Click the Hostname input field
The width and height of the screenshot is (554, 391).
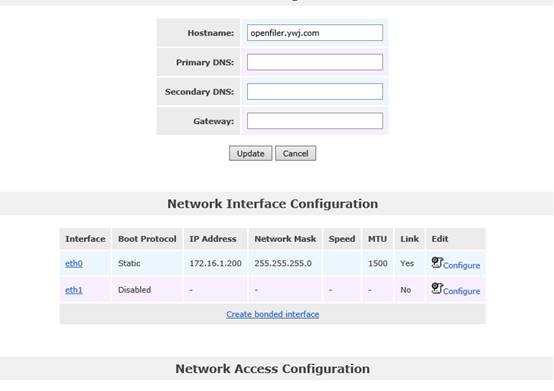tap(314, 32)
